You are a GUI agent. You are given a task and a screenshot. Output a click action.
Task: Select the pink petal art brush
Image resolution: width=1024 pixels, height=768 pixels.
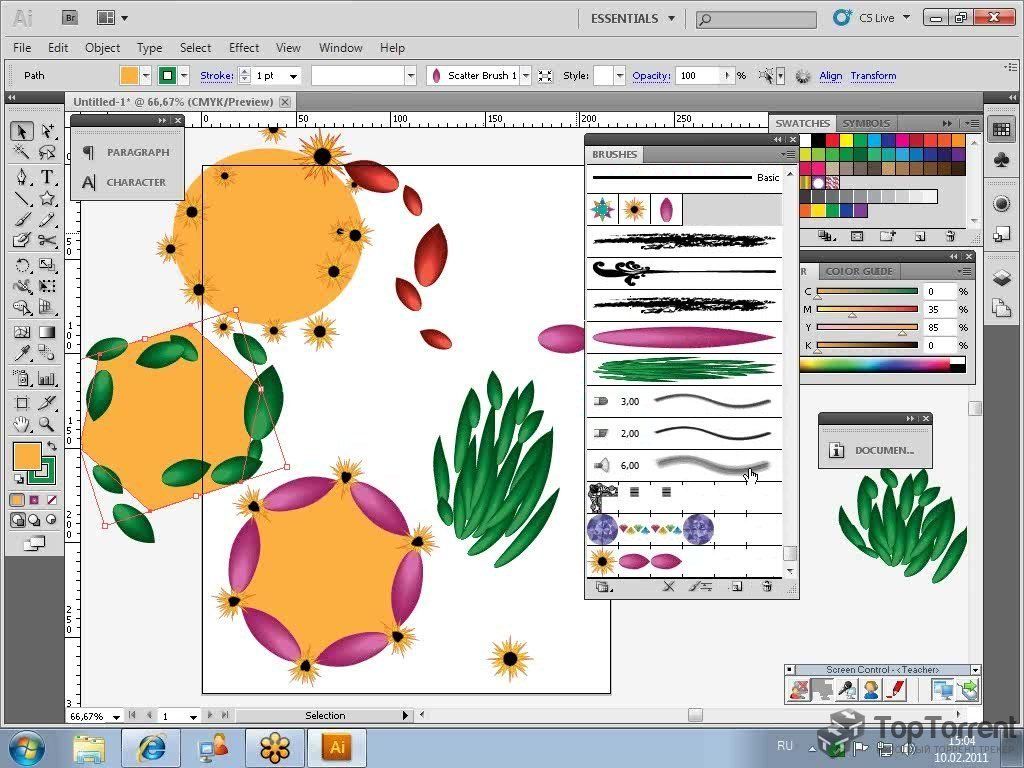(x=684, y=338)
